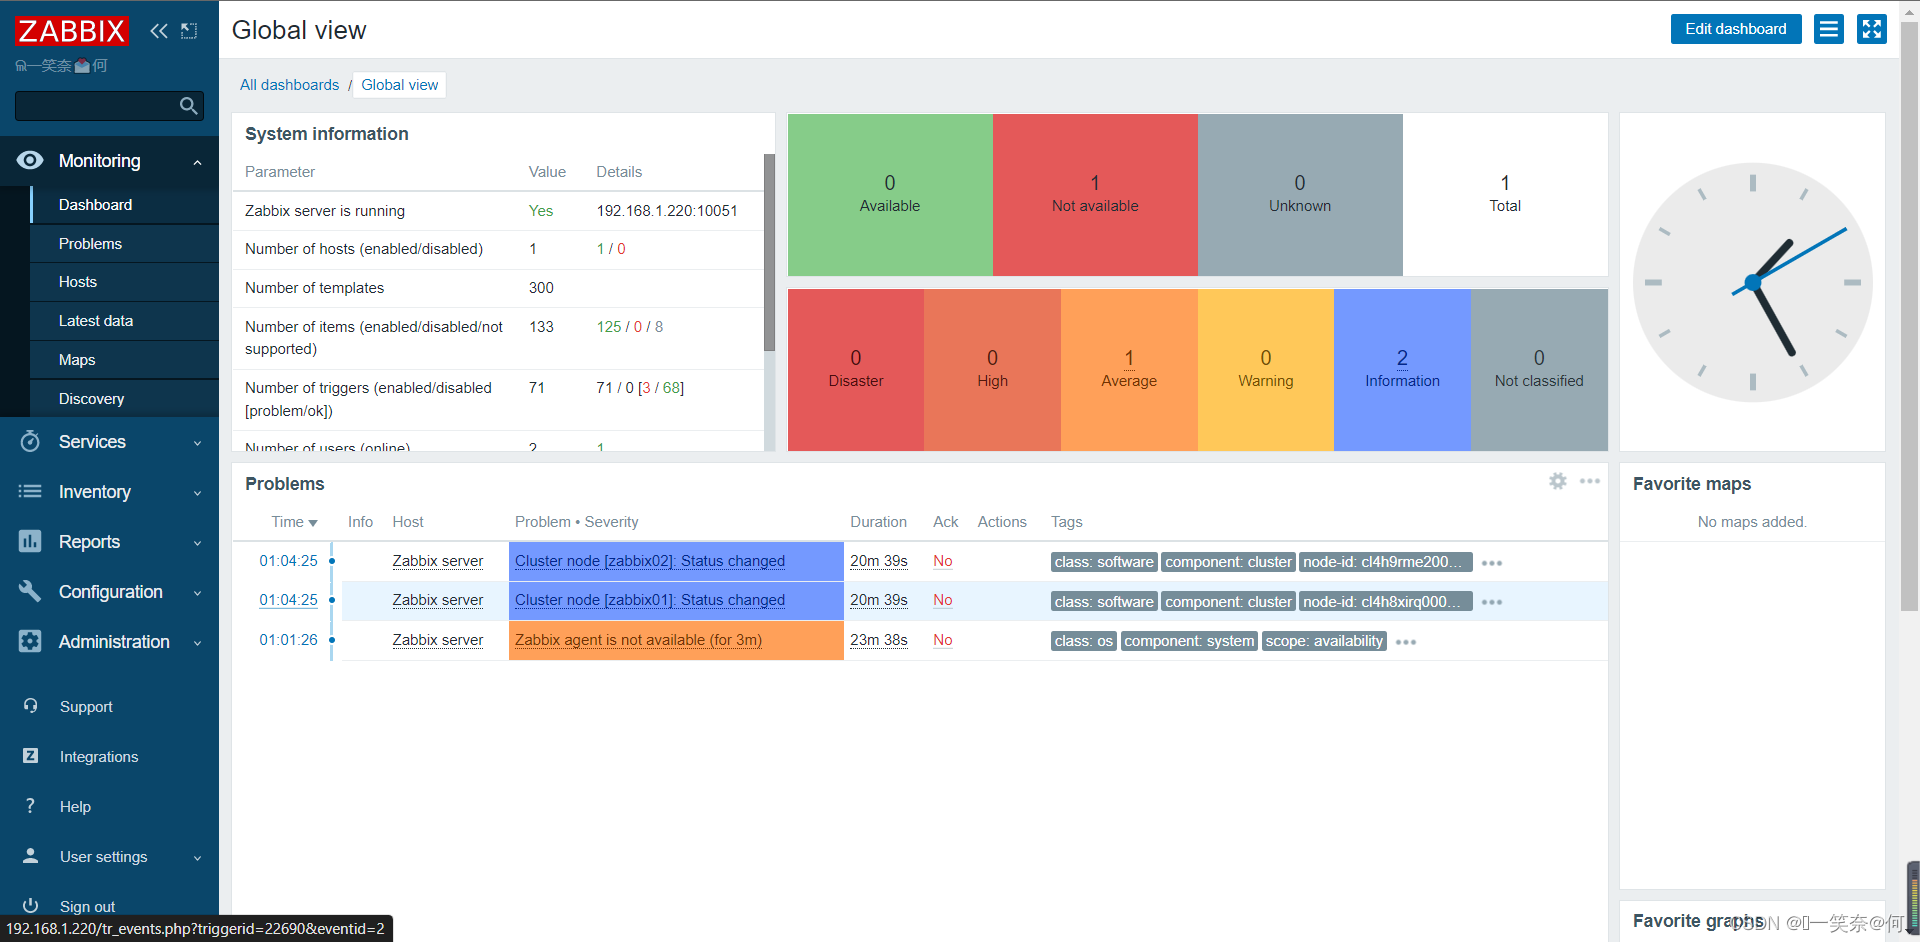Click the 01:01:26 problem time link

pyautogui.click(x=288, y=640)
